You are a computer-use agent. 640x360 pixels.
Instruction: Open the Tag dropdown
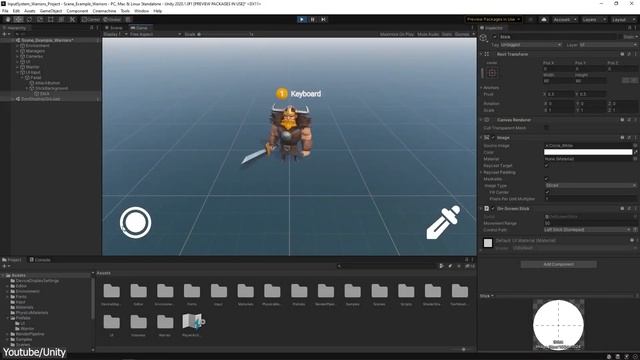point(531,44)
